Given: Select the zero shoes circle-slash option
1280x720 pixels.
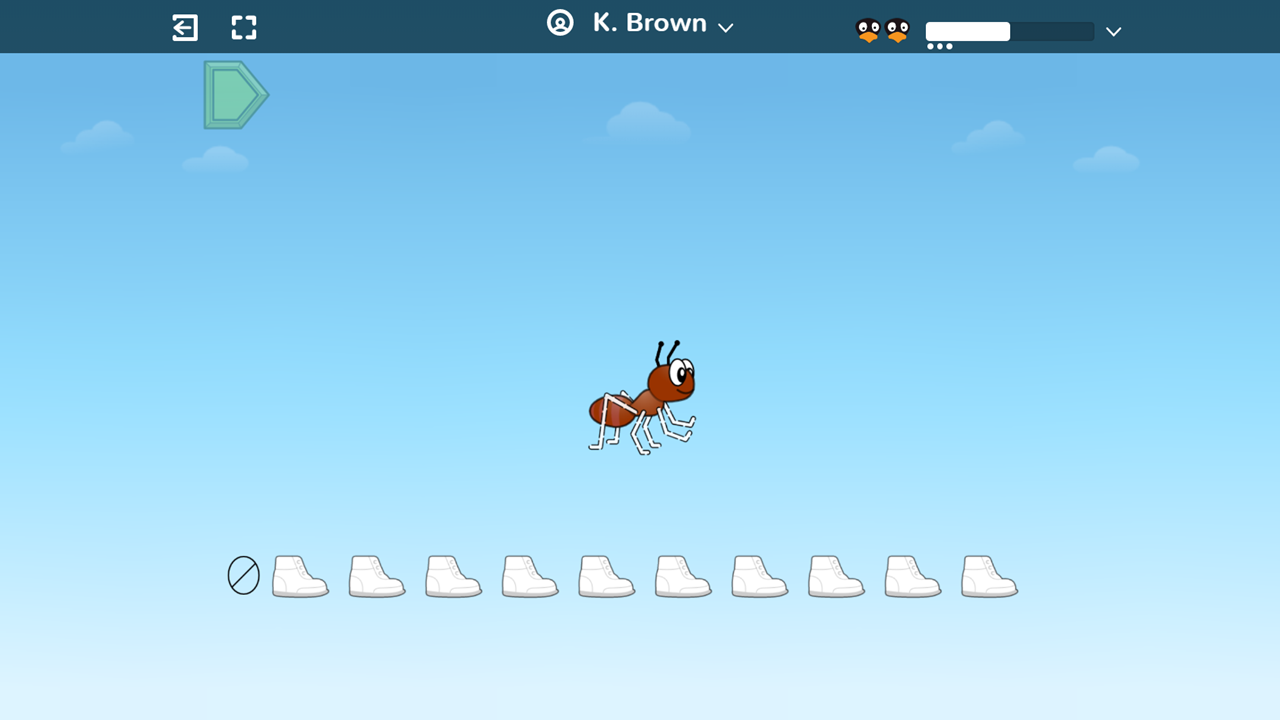Looking at the screenshot, I should pyautogui.click(x=244, y=576).
